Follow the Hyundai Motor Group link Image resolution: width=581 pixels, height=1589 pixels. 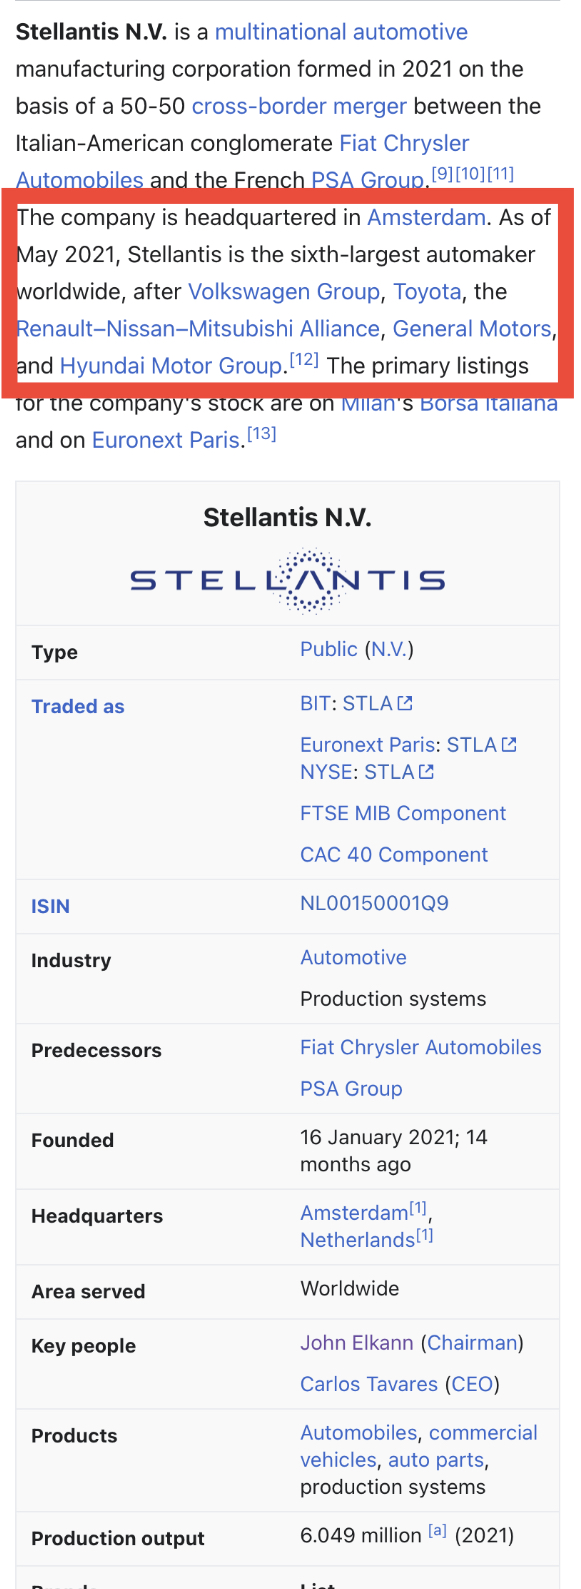click(171, 366)
